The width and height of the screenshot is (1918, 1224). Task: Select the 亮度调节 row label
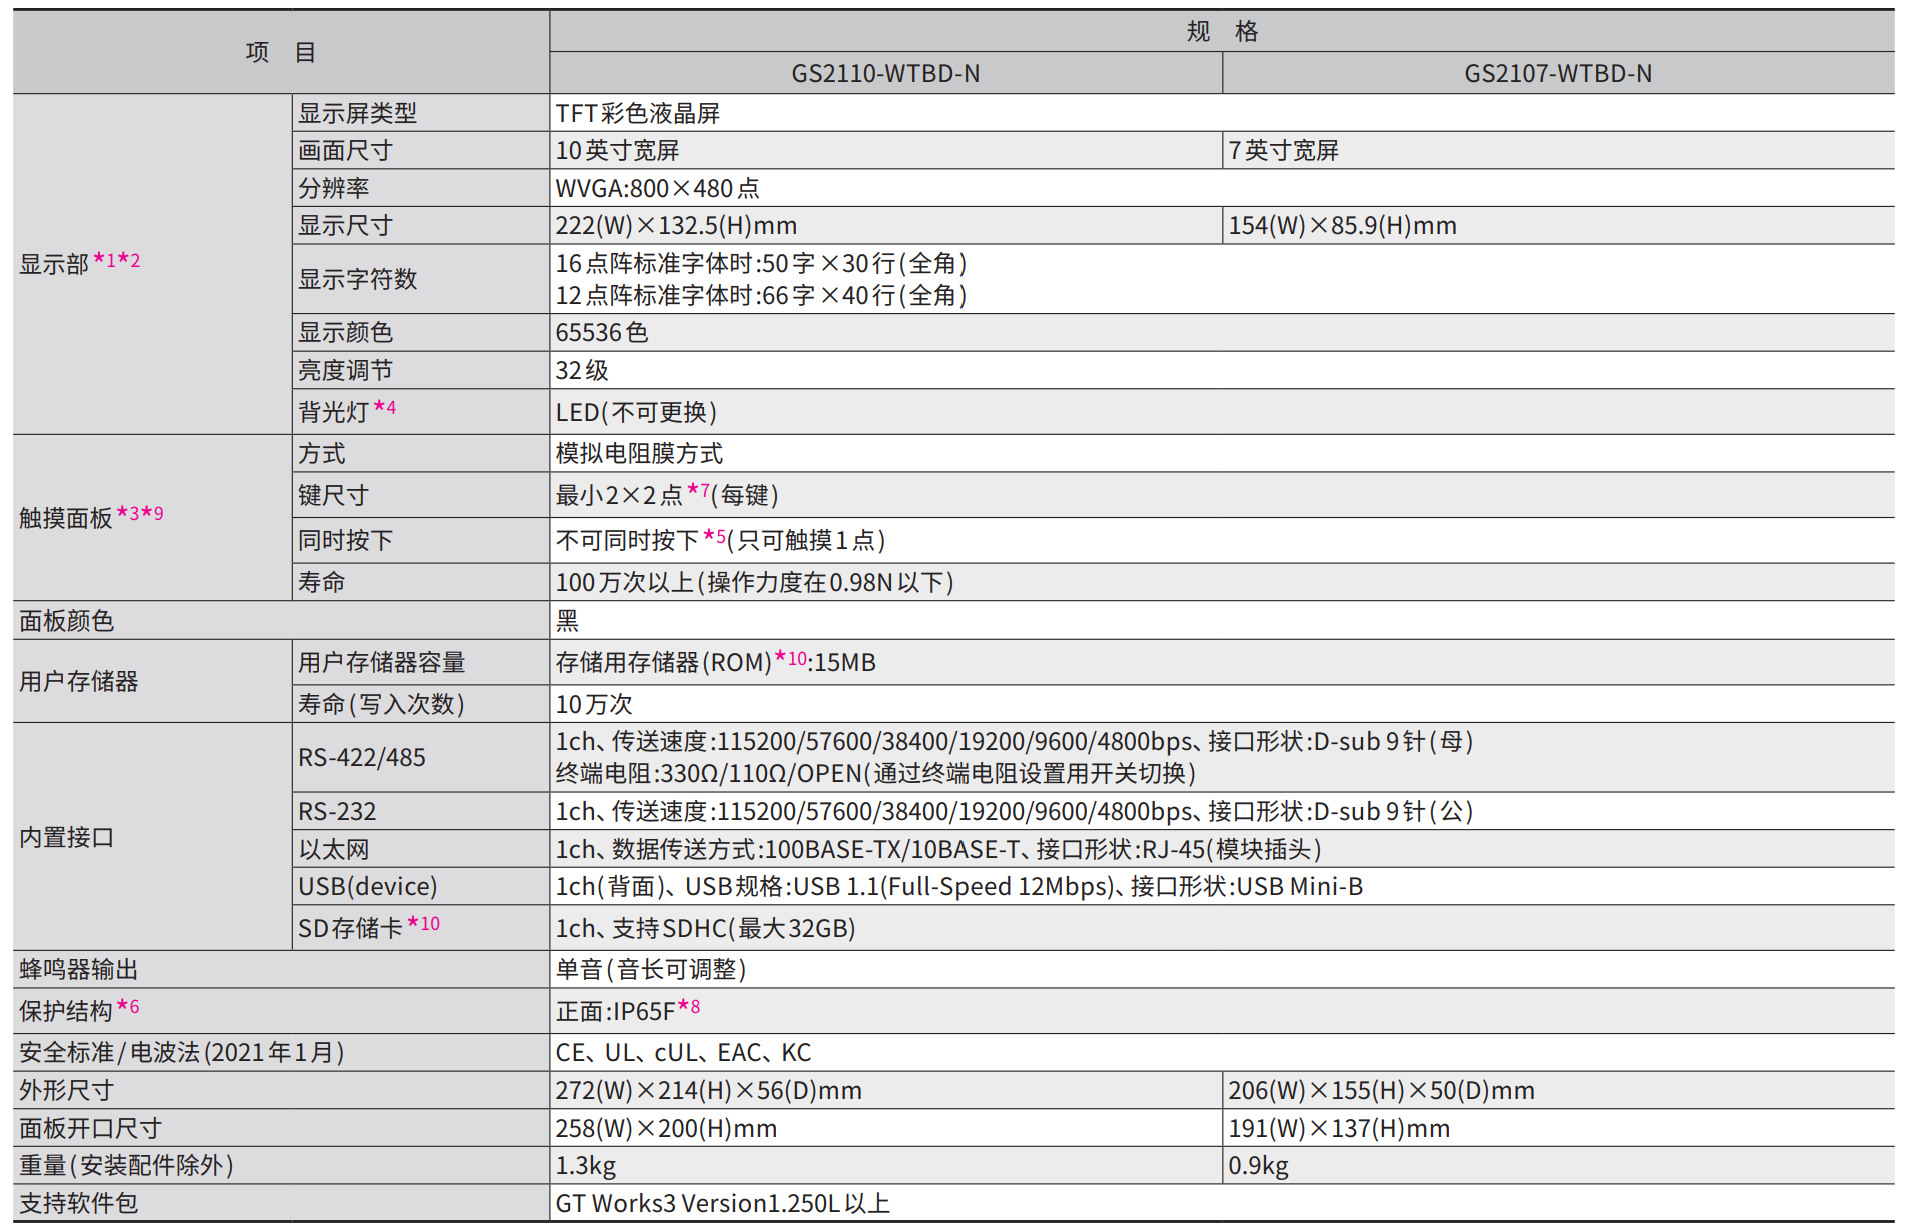(345, 370)
